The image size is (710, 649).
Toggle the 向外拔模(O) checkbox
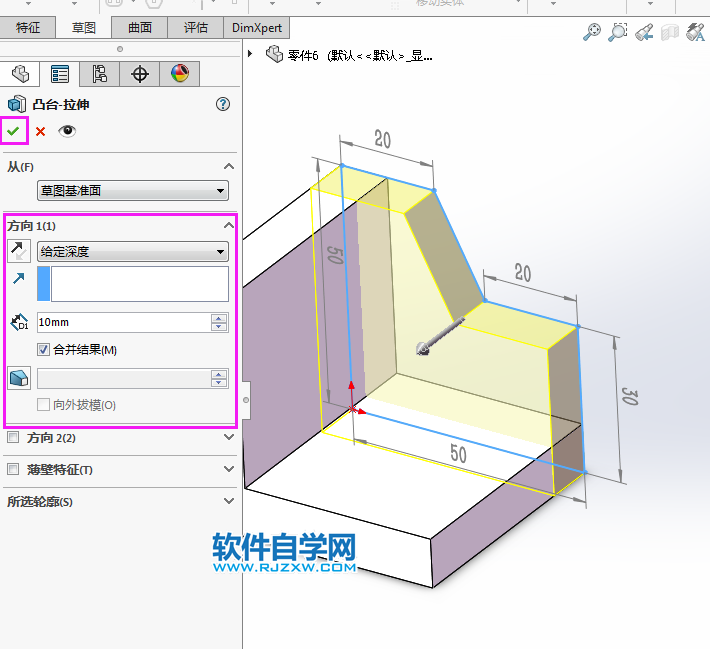[x=43, y=404]
